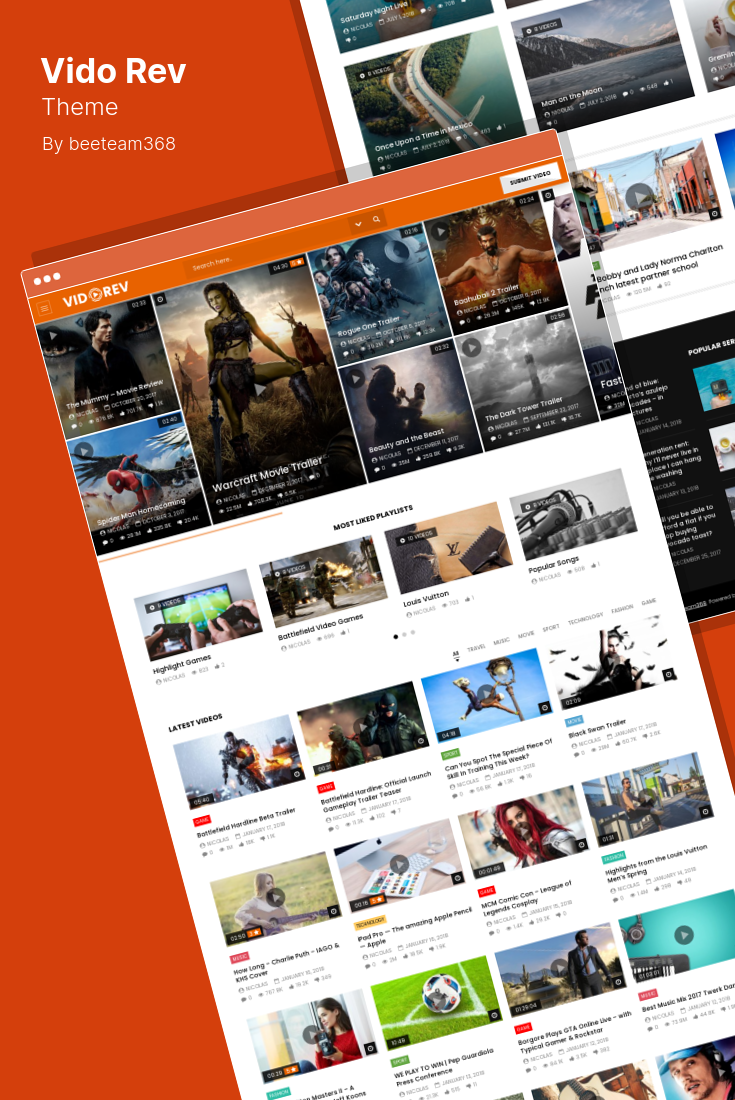735x1100 pixels.
Task: Open the Highlight Games playlist thumbnail
Action: pos(198,613)
